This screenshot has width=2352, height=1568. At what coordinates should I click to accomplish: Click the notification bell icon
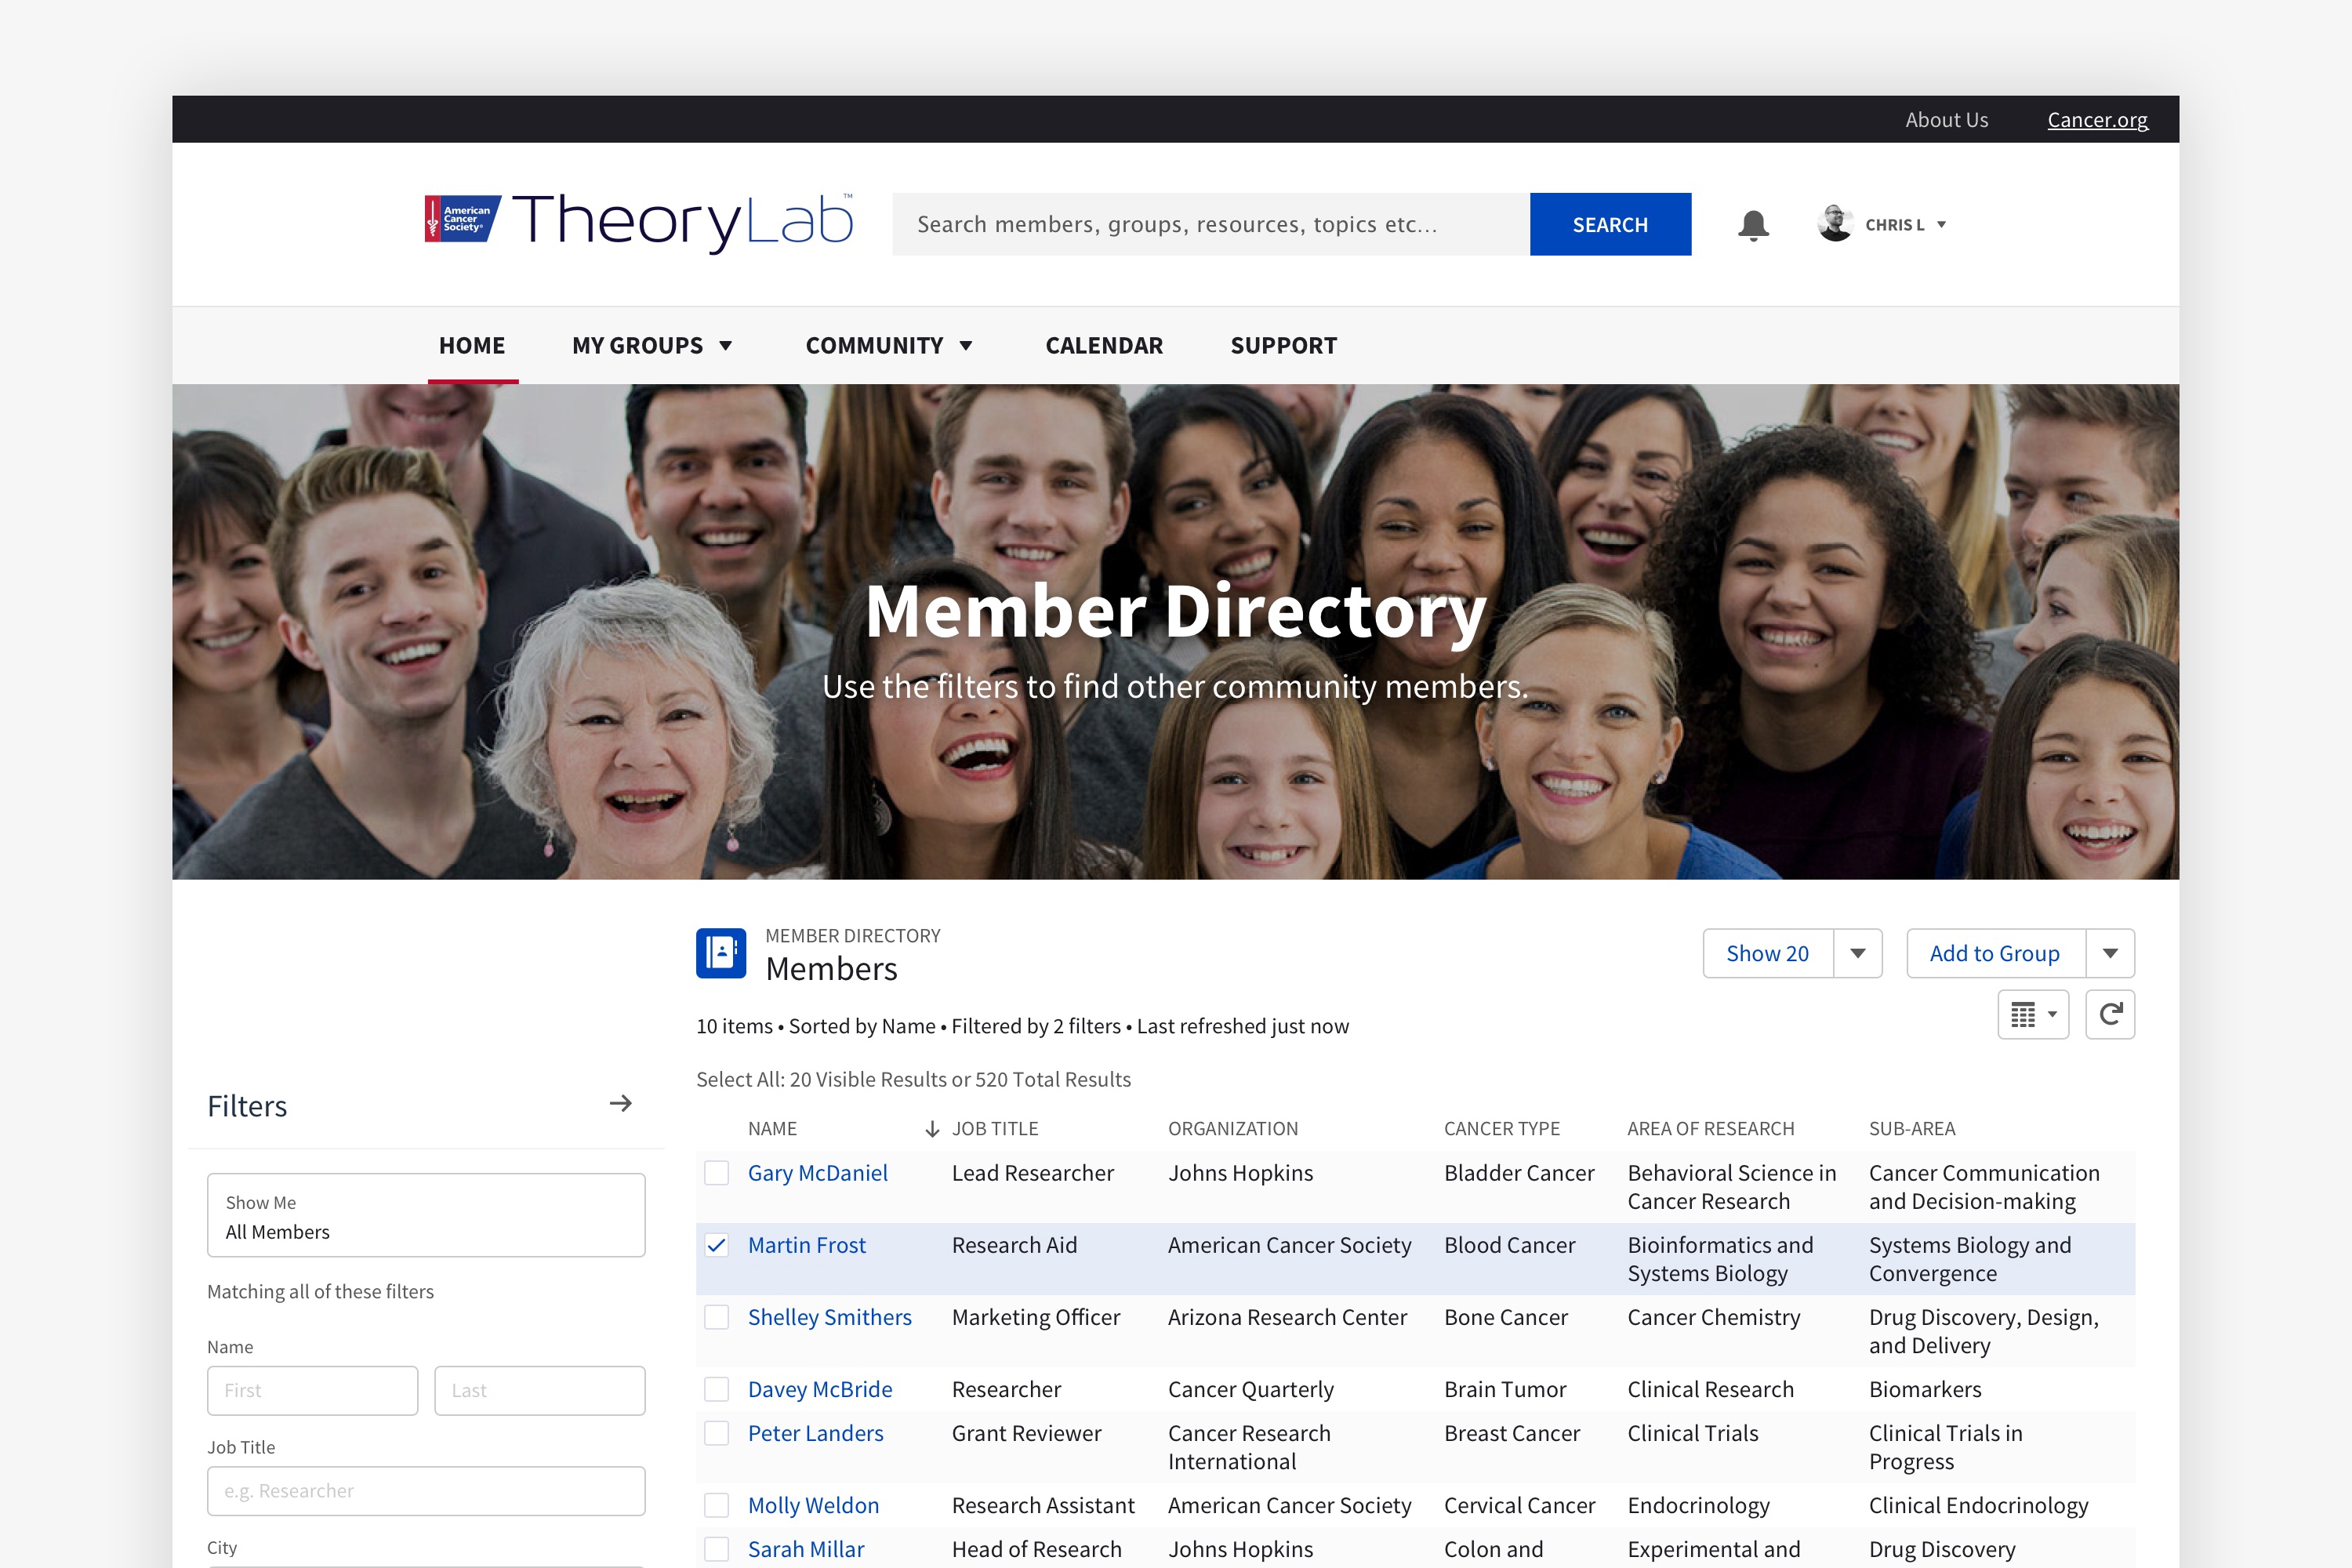coord(1753,225)
